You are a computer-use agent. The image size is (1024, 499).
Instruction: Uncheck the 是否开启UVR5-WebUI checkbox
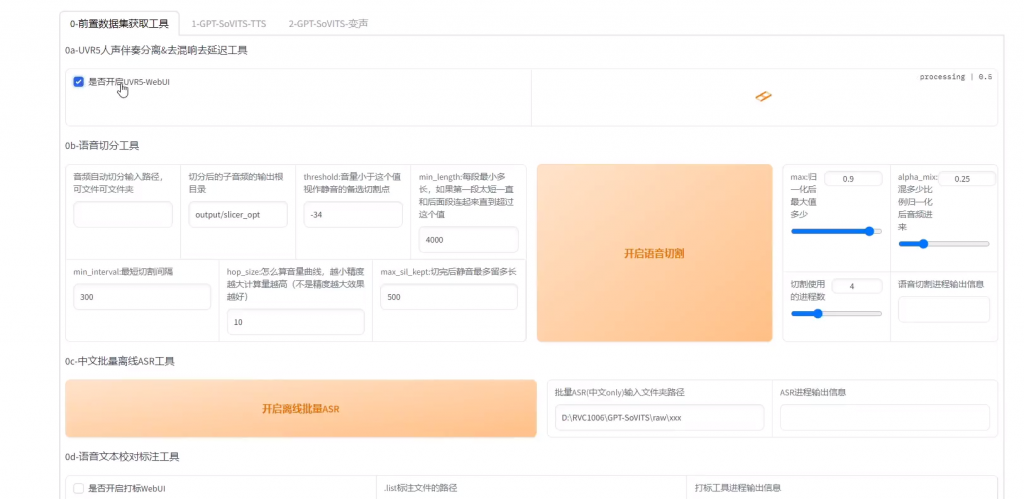[79, 82]
